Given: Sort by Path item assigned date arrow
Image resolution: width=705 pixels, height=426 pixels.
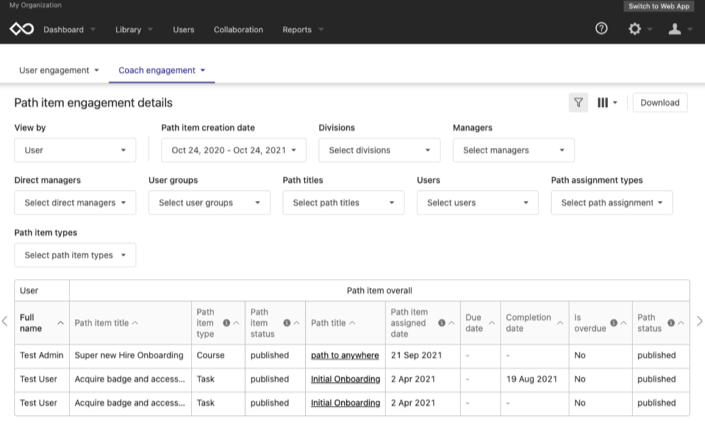Looking at the screenshot, I should coord(451,323).
